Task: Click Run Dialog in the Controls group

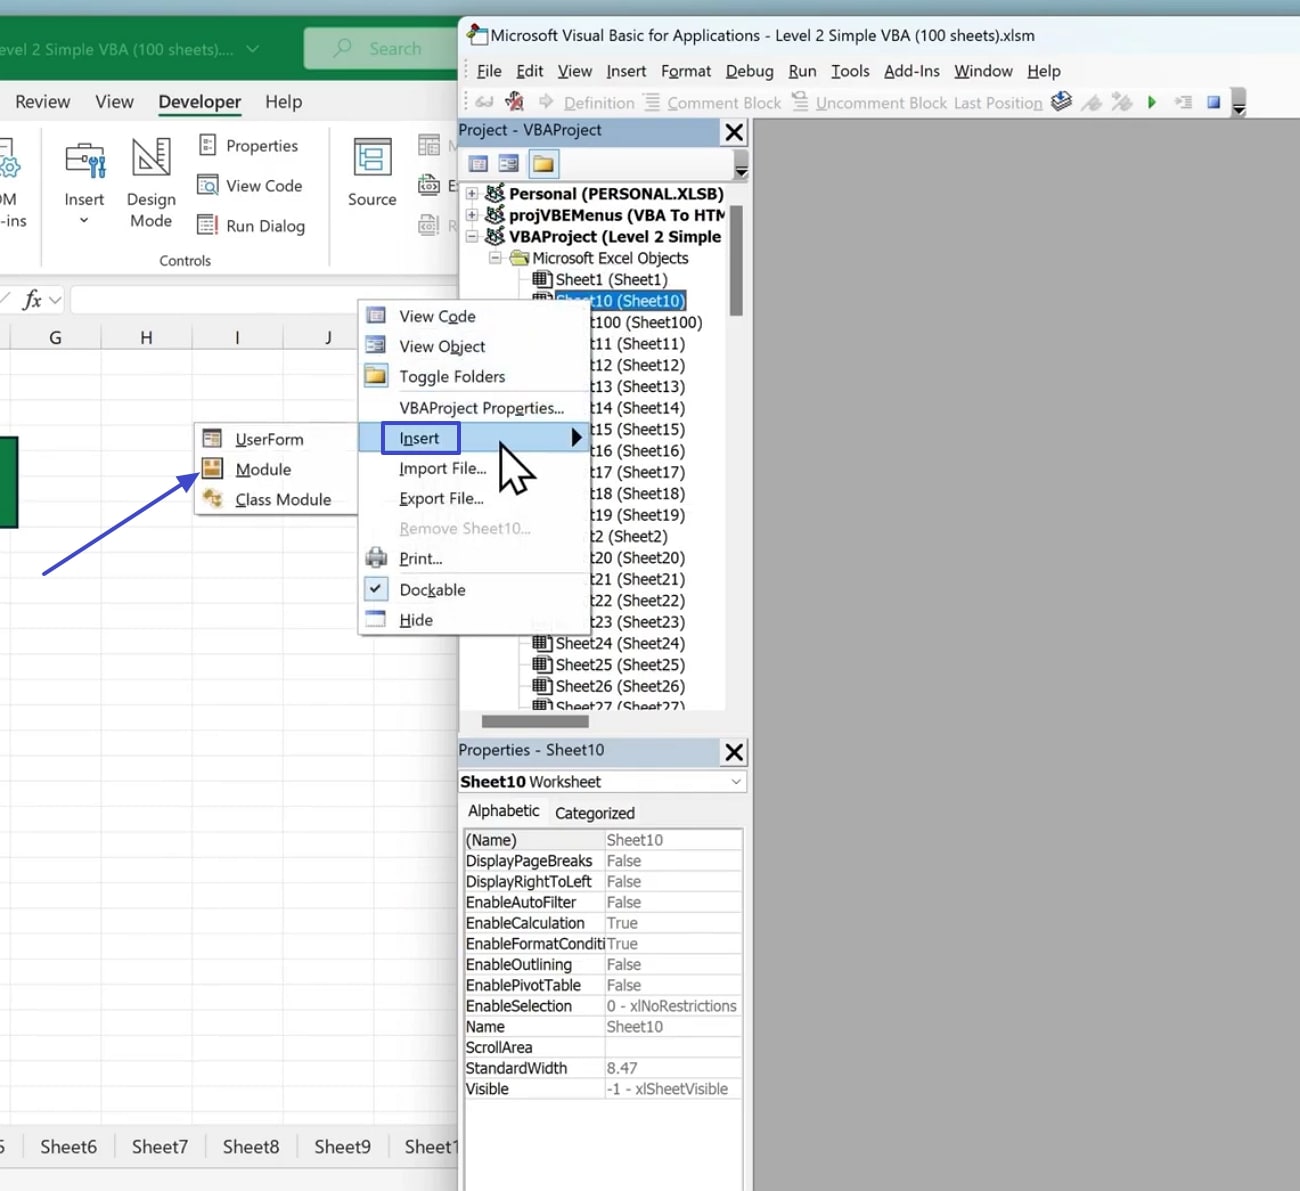Action: pos(264,226)
